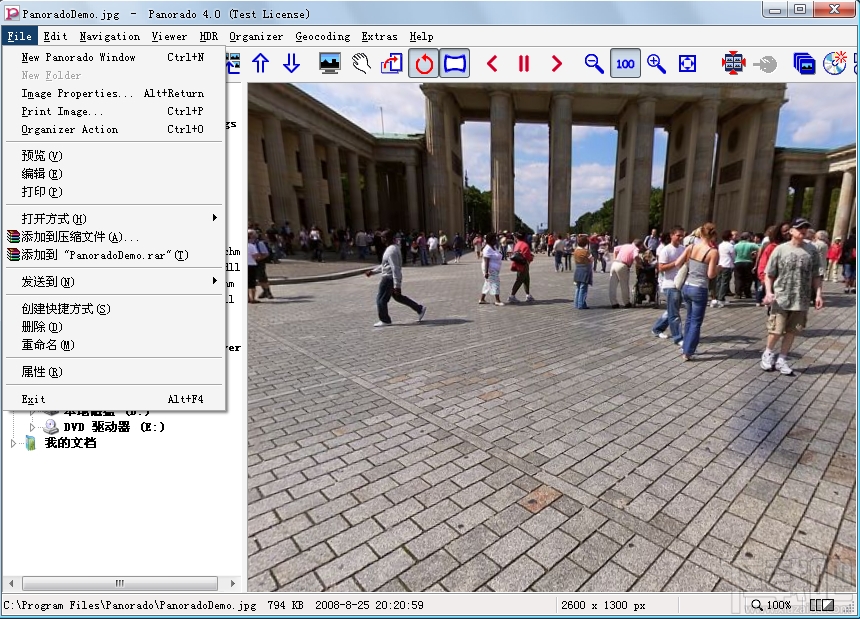Select 创建快捷方式(S) entry
This screenshot has height=619, width=860.
click(x=113, y=309)
